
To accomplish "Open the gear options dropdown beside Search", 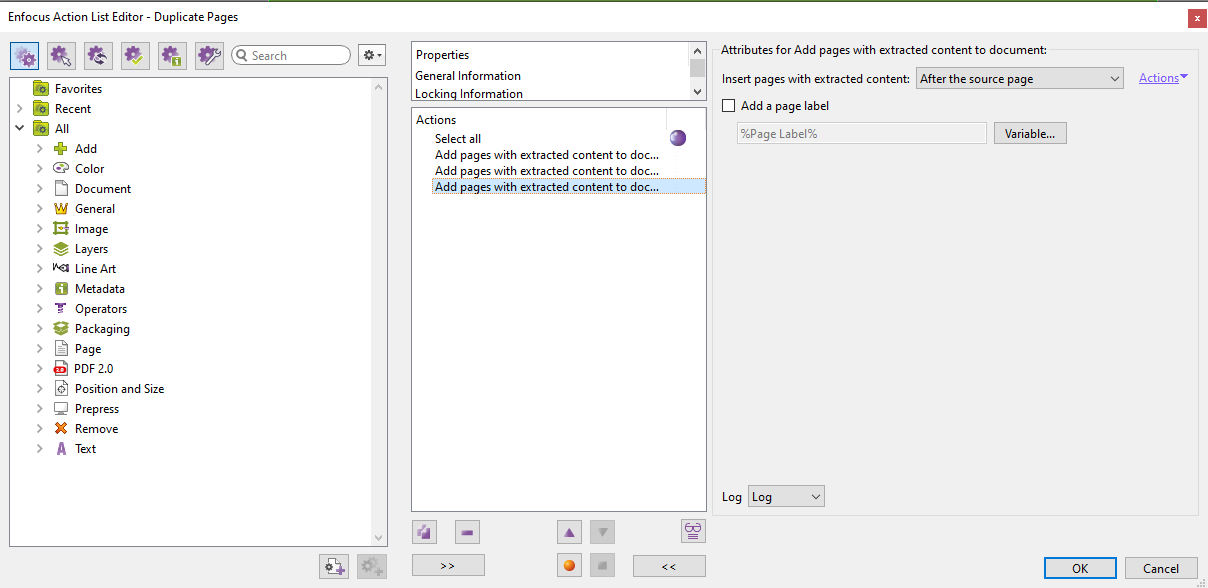I will [x=372, y=56].
